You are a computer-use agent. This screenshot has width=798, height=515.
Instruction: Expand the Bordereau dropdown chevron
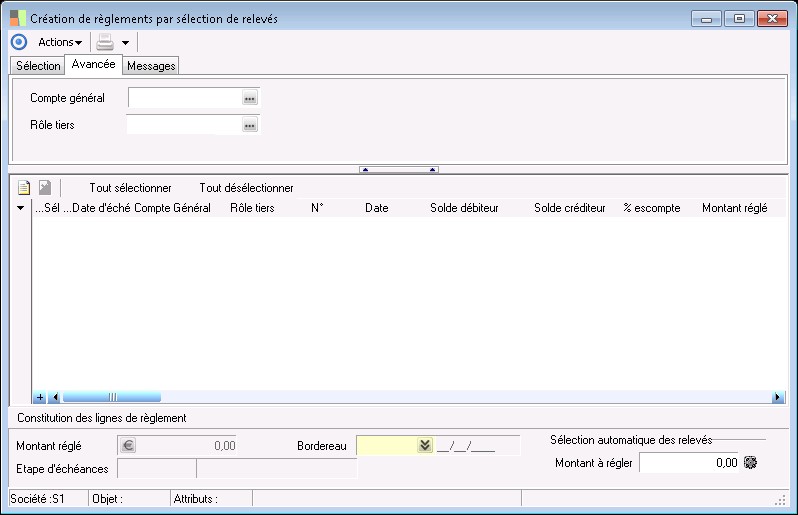pos(425,445)
